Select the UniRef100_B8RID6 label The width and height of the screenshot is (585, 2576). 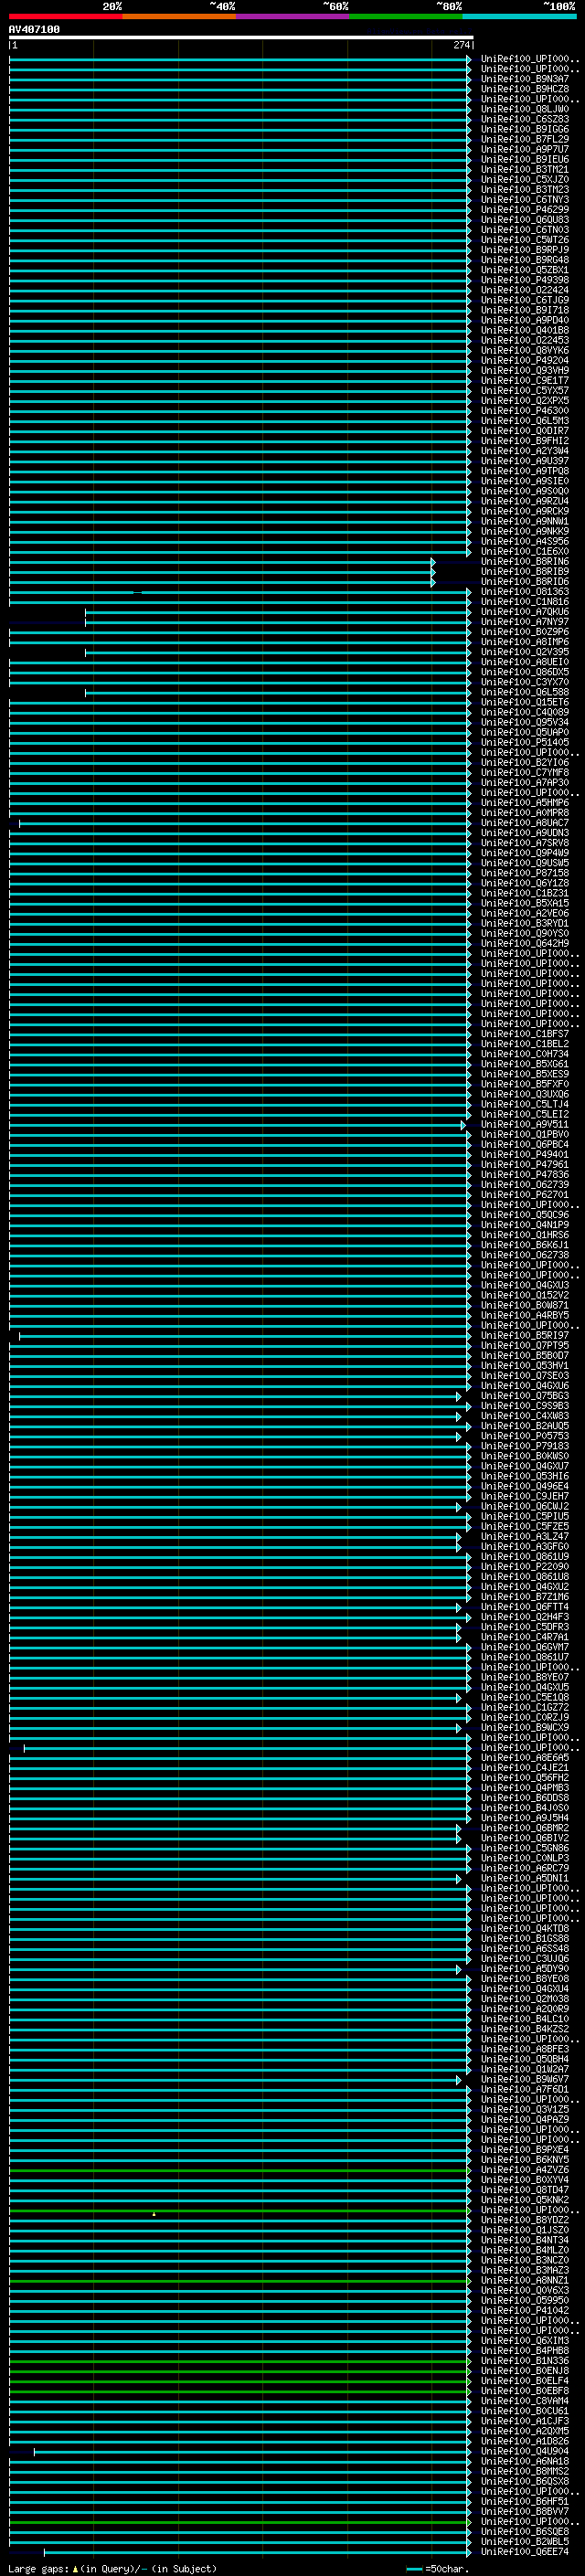[x=525, y=582]
